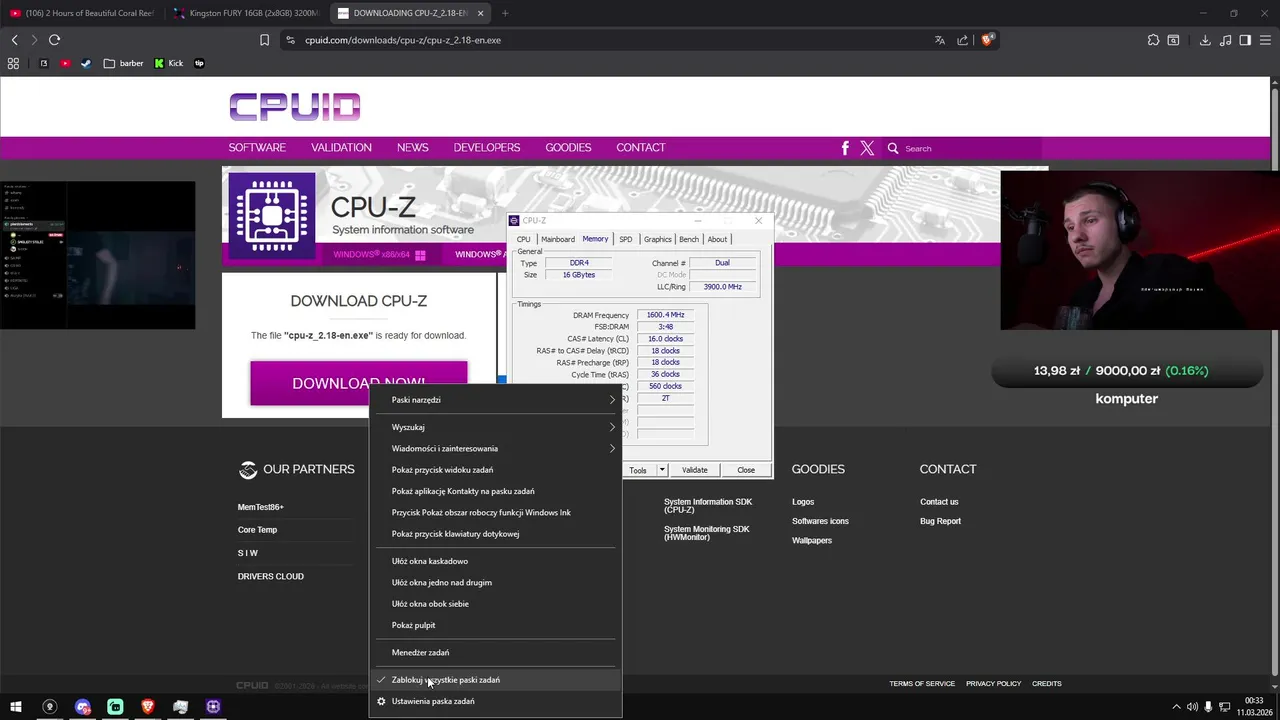Switch to the About tab in CPU-Z
The image size is (1280, 720).
click(717, 239)
